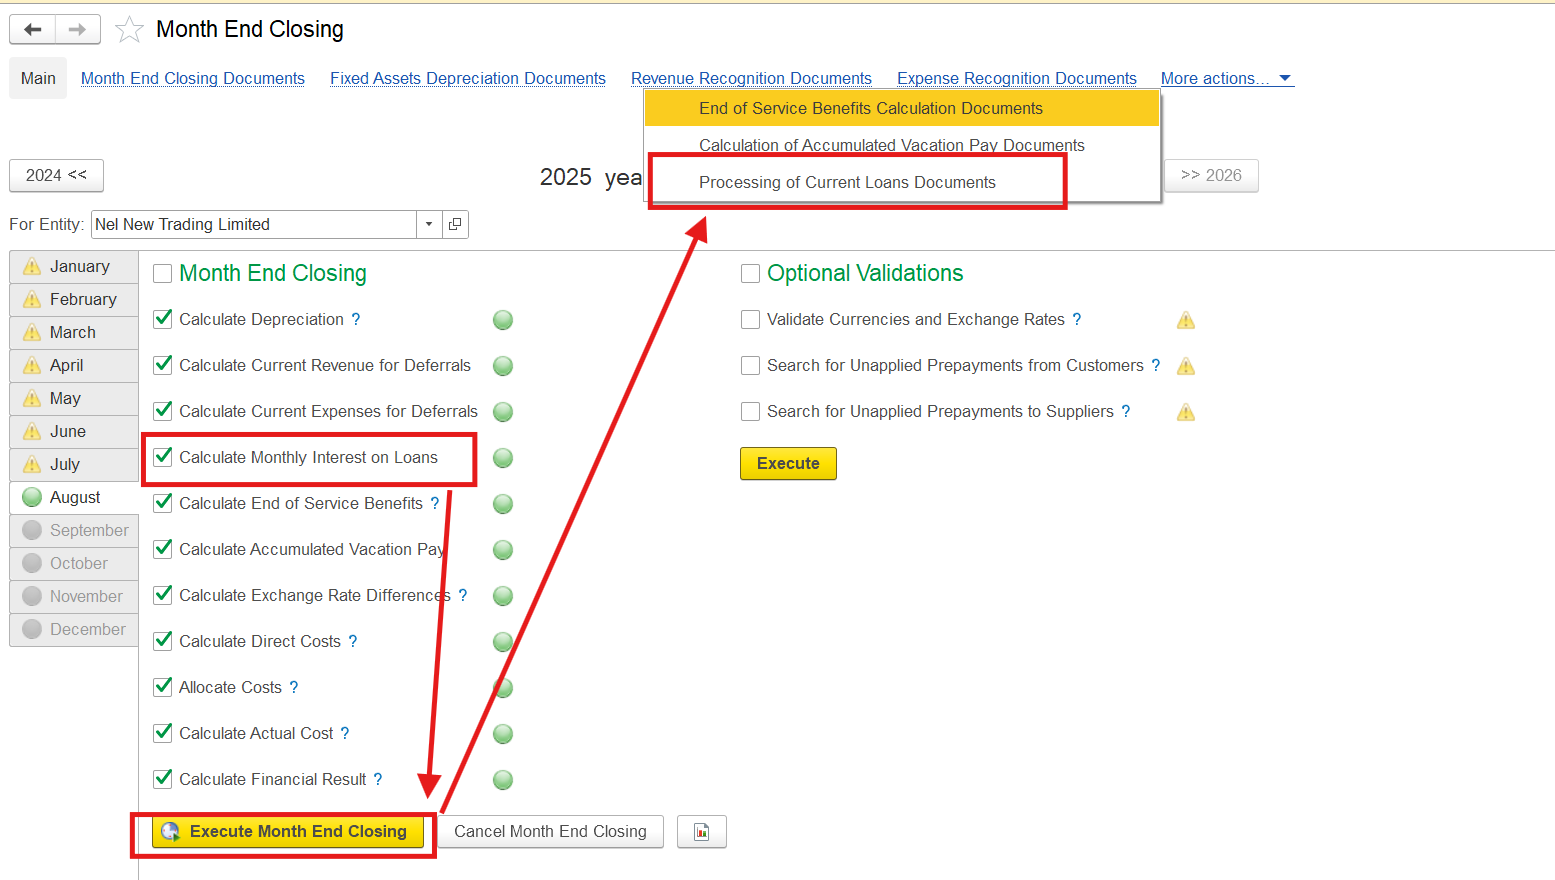Open the More actions dropdown
Image resolution: width=1555 pixels, height=880 pixels.
click(1226, 78)
